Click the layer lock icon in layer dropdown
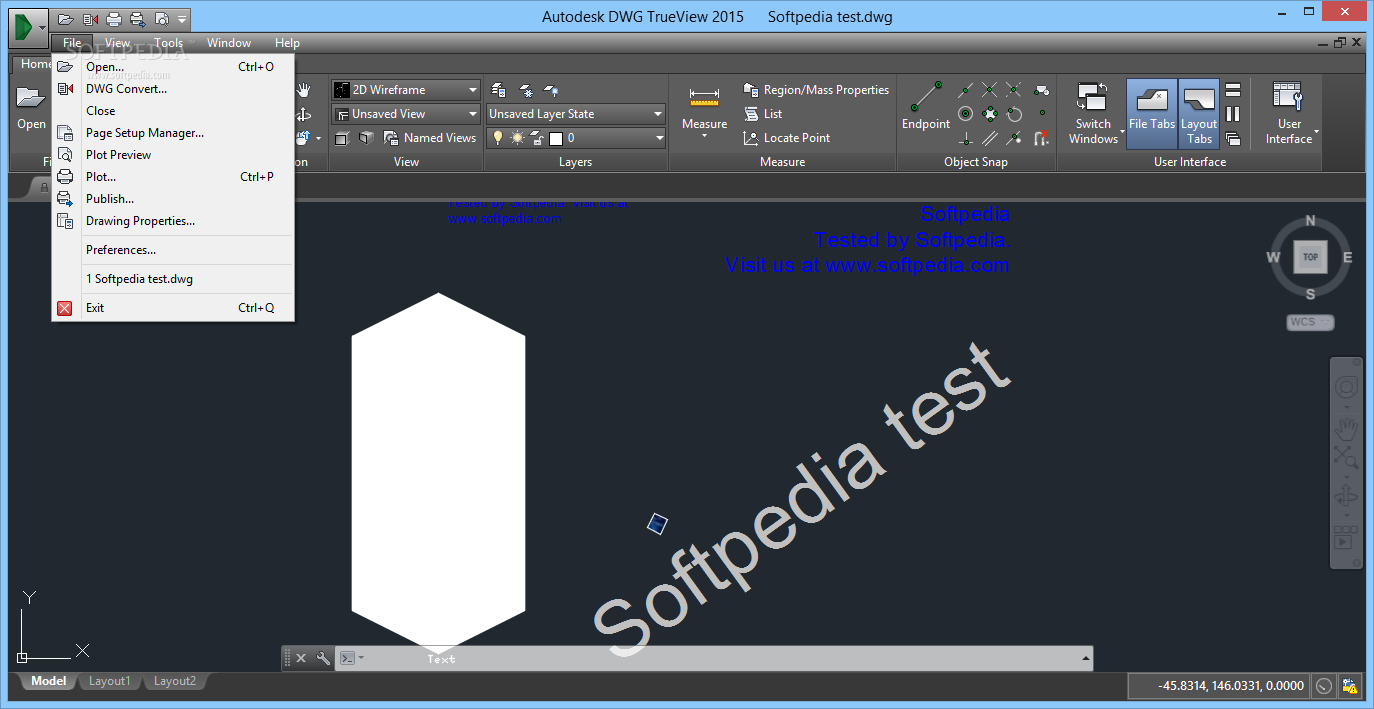This screenshot has width=1374, height=709. (537, 138)
